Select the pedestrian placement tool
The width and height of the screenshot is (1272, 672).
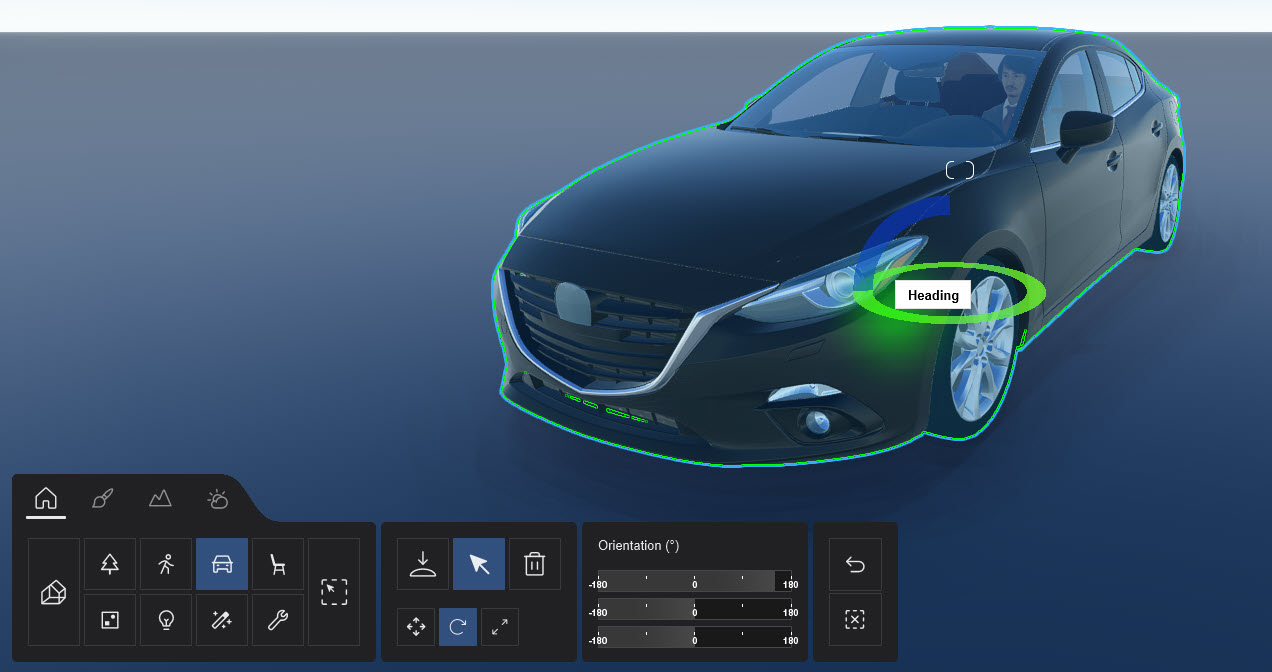(x=165, y=563)
